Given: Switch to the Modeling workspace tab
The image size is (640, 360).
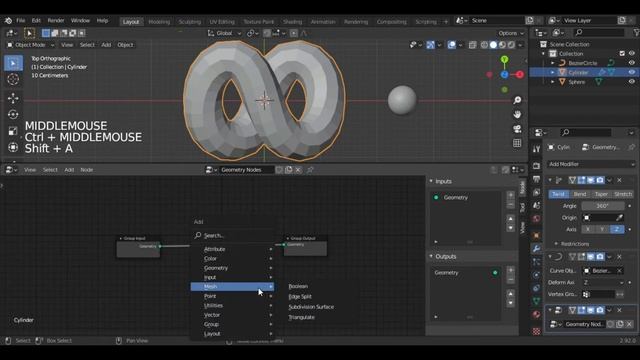Looking at the screenshot, I should click(159, 21).
